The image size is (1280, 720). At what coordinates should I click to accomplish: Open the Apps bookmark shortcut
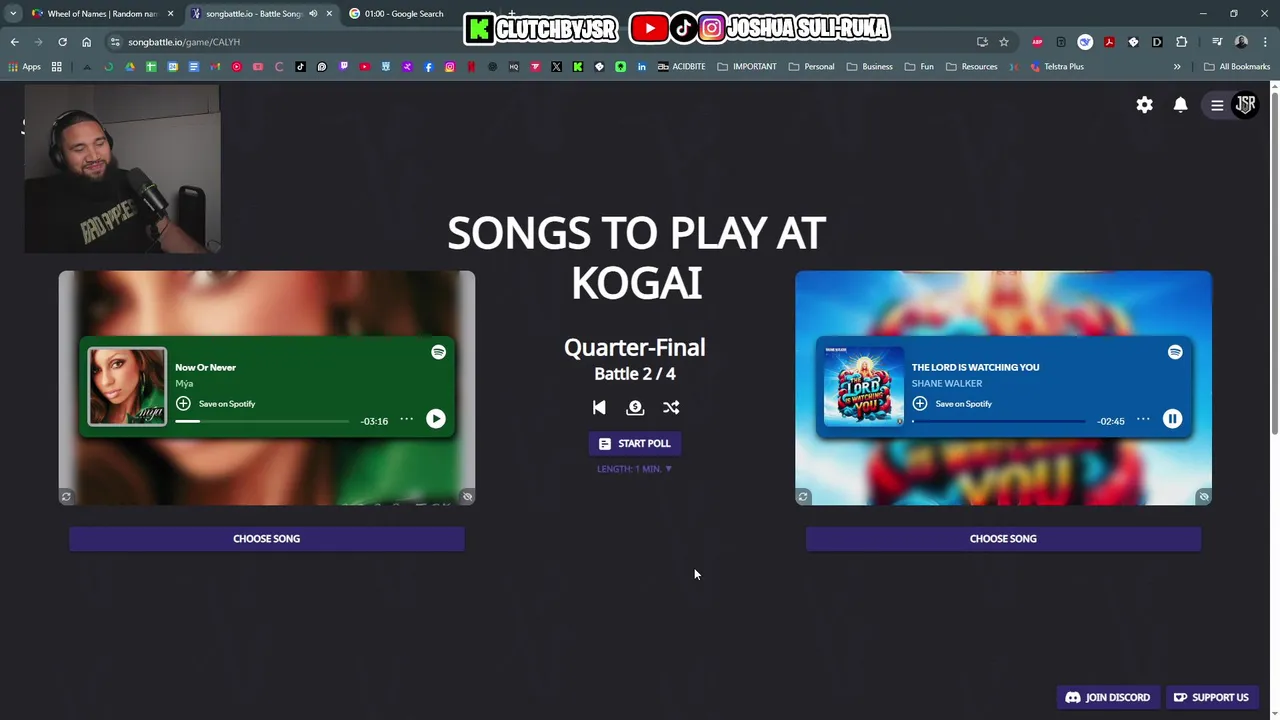[x=24, y=67]
